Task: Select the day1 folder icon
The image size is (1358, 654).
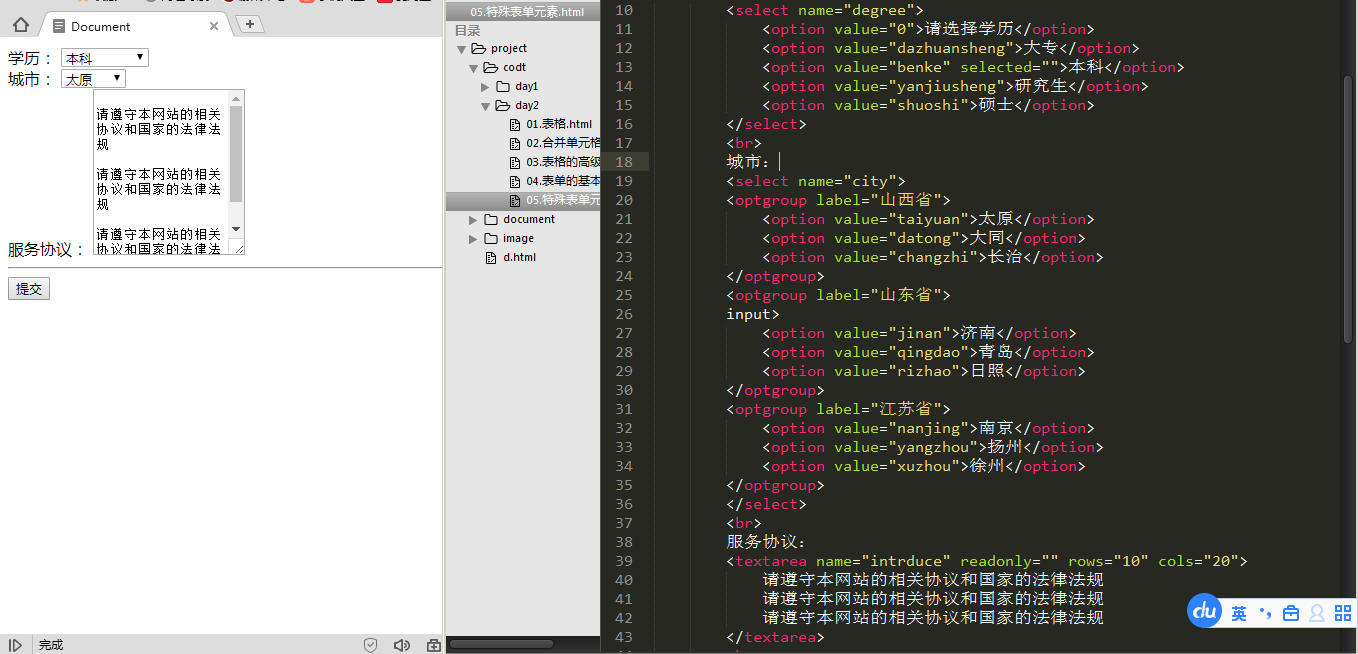Action: [x=503, y=86]
